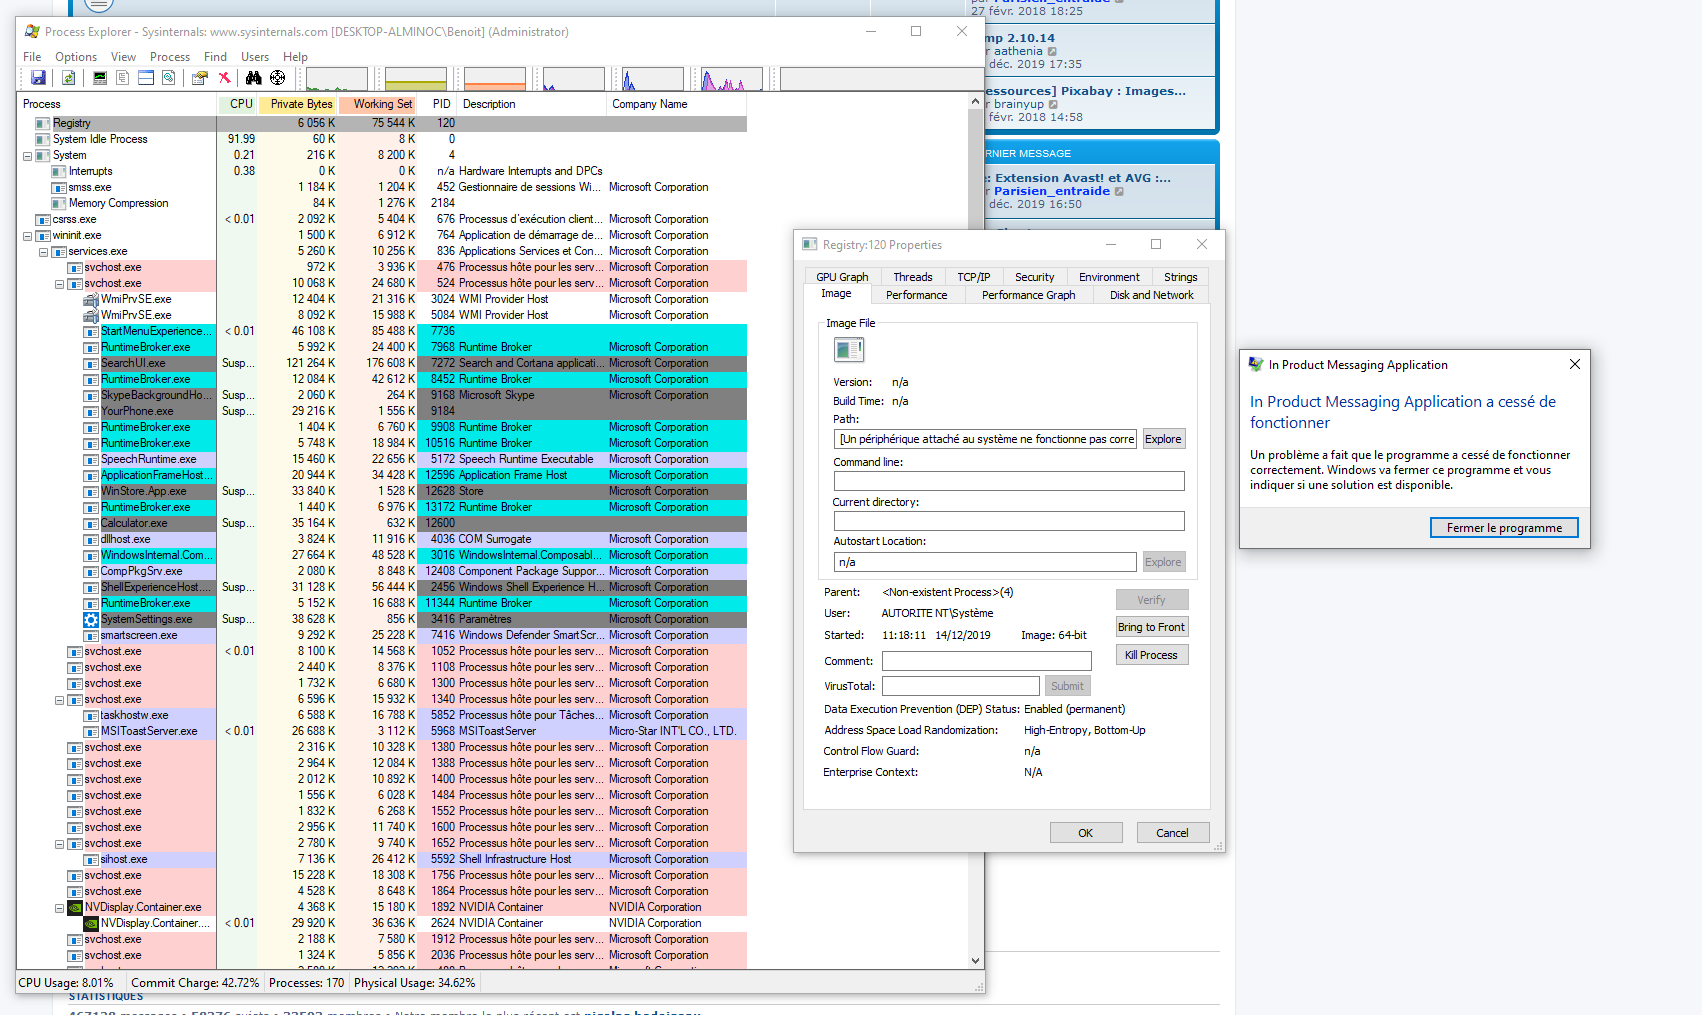This screenshot has height=1015, width=1702.
Task: Click Explore button next to Path field
Action: tap(1163, 439)
